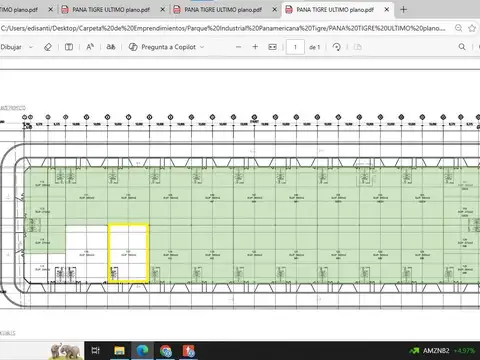Select the eraser tool
480x360 pixels.
(48, 47)
